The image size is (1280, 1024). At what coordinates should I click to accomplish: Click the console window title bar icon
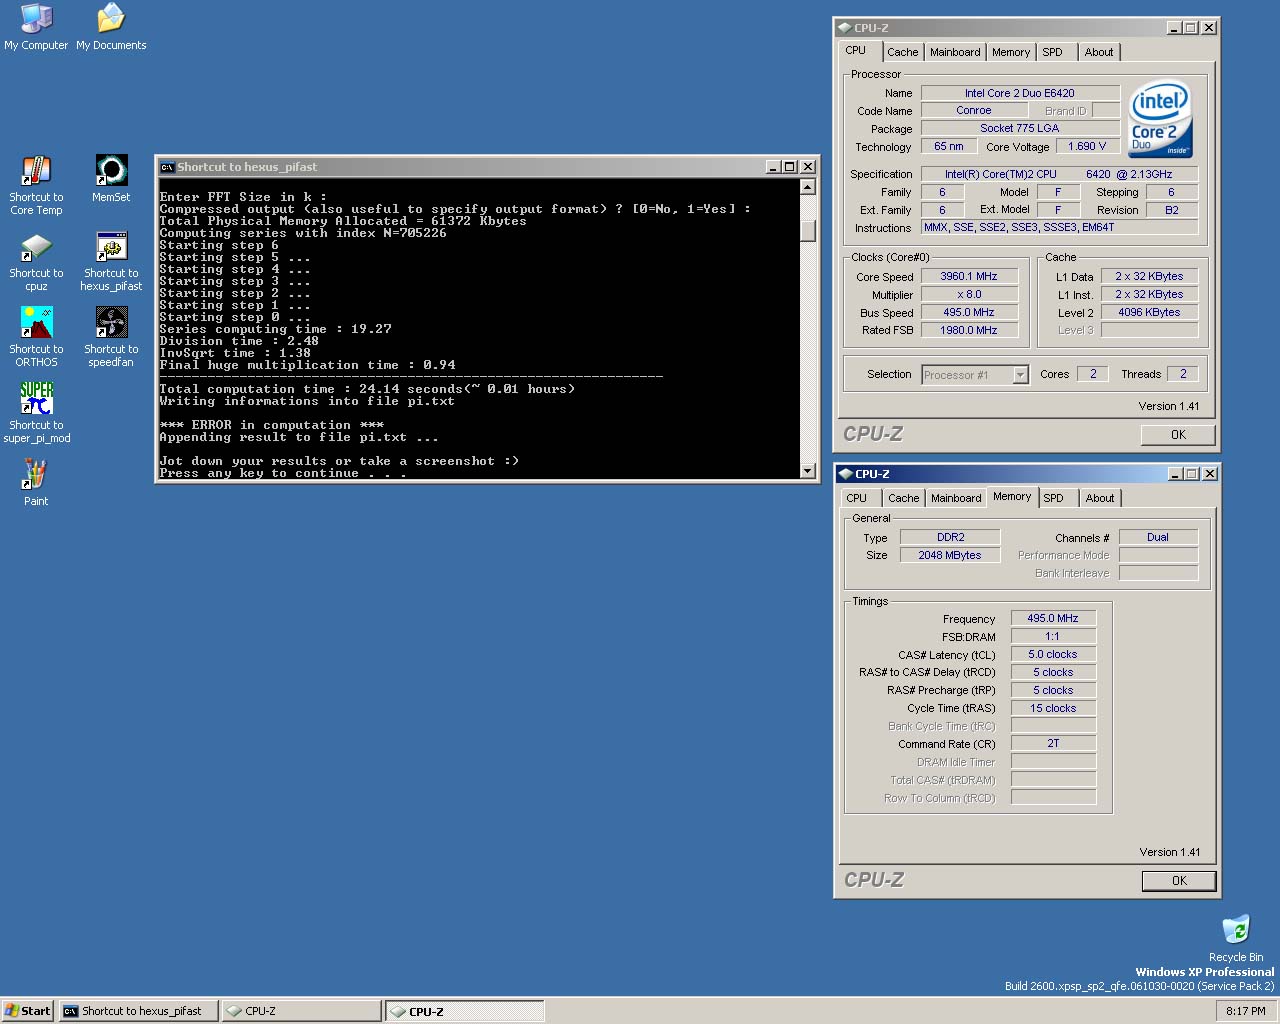click(x=168, y=167)
